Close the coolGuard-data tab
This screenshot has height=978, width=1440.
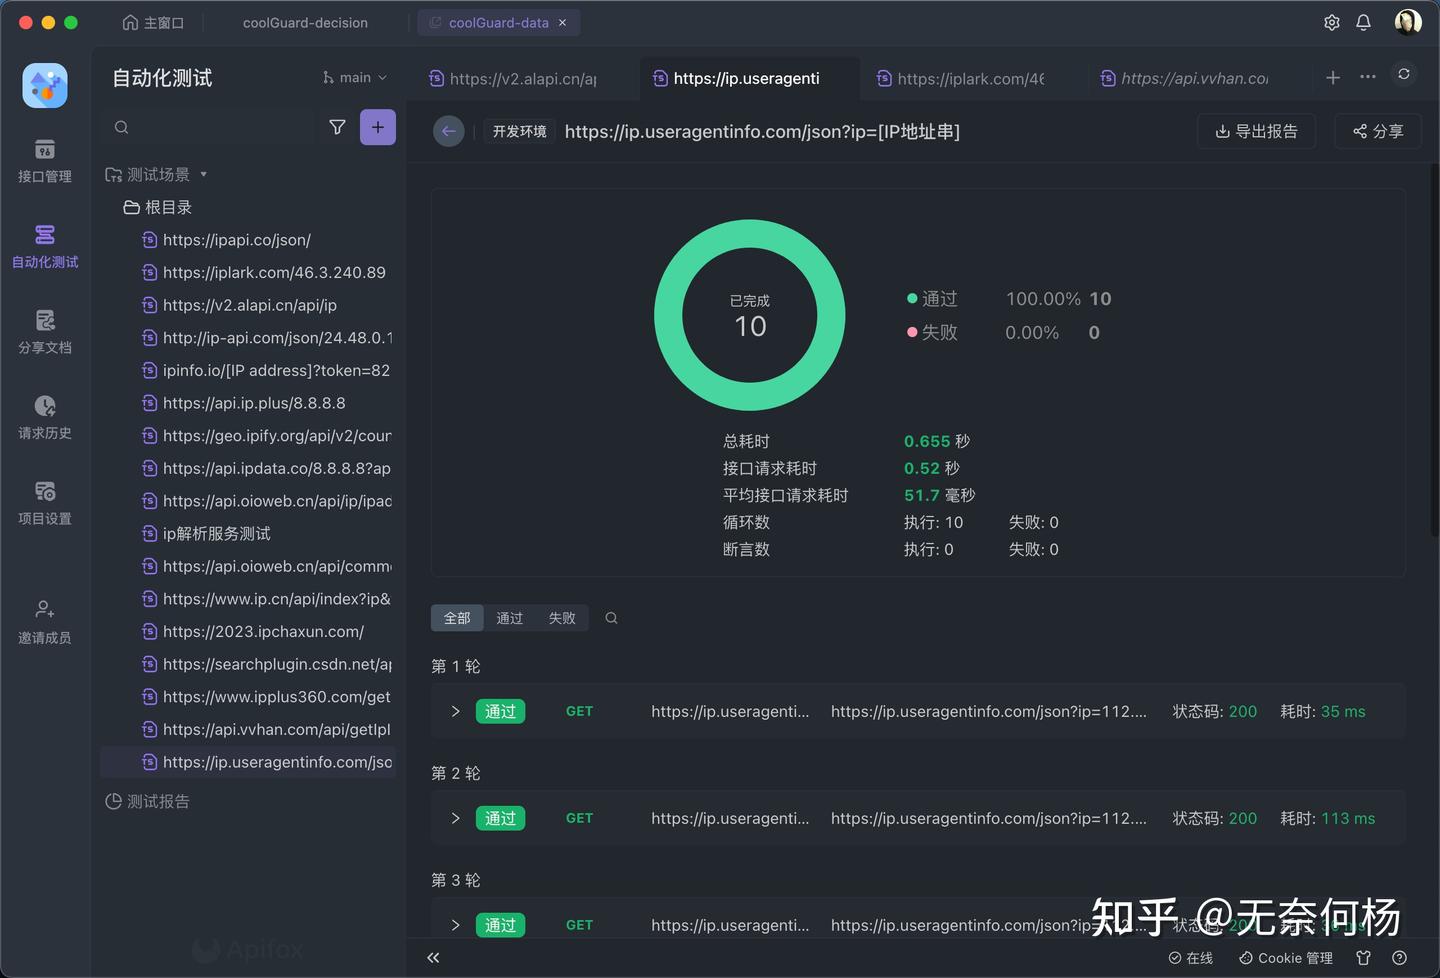pyautogui.click(x=562, y=22)
